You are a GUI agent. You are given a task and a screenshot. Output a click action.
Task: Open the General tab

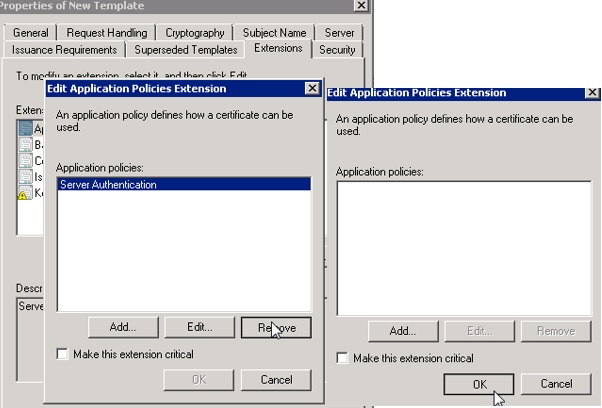coord(31,33)
